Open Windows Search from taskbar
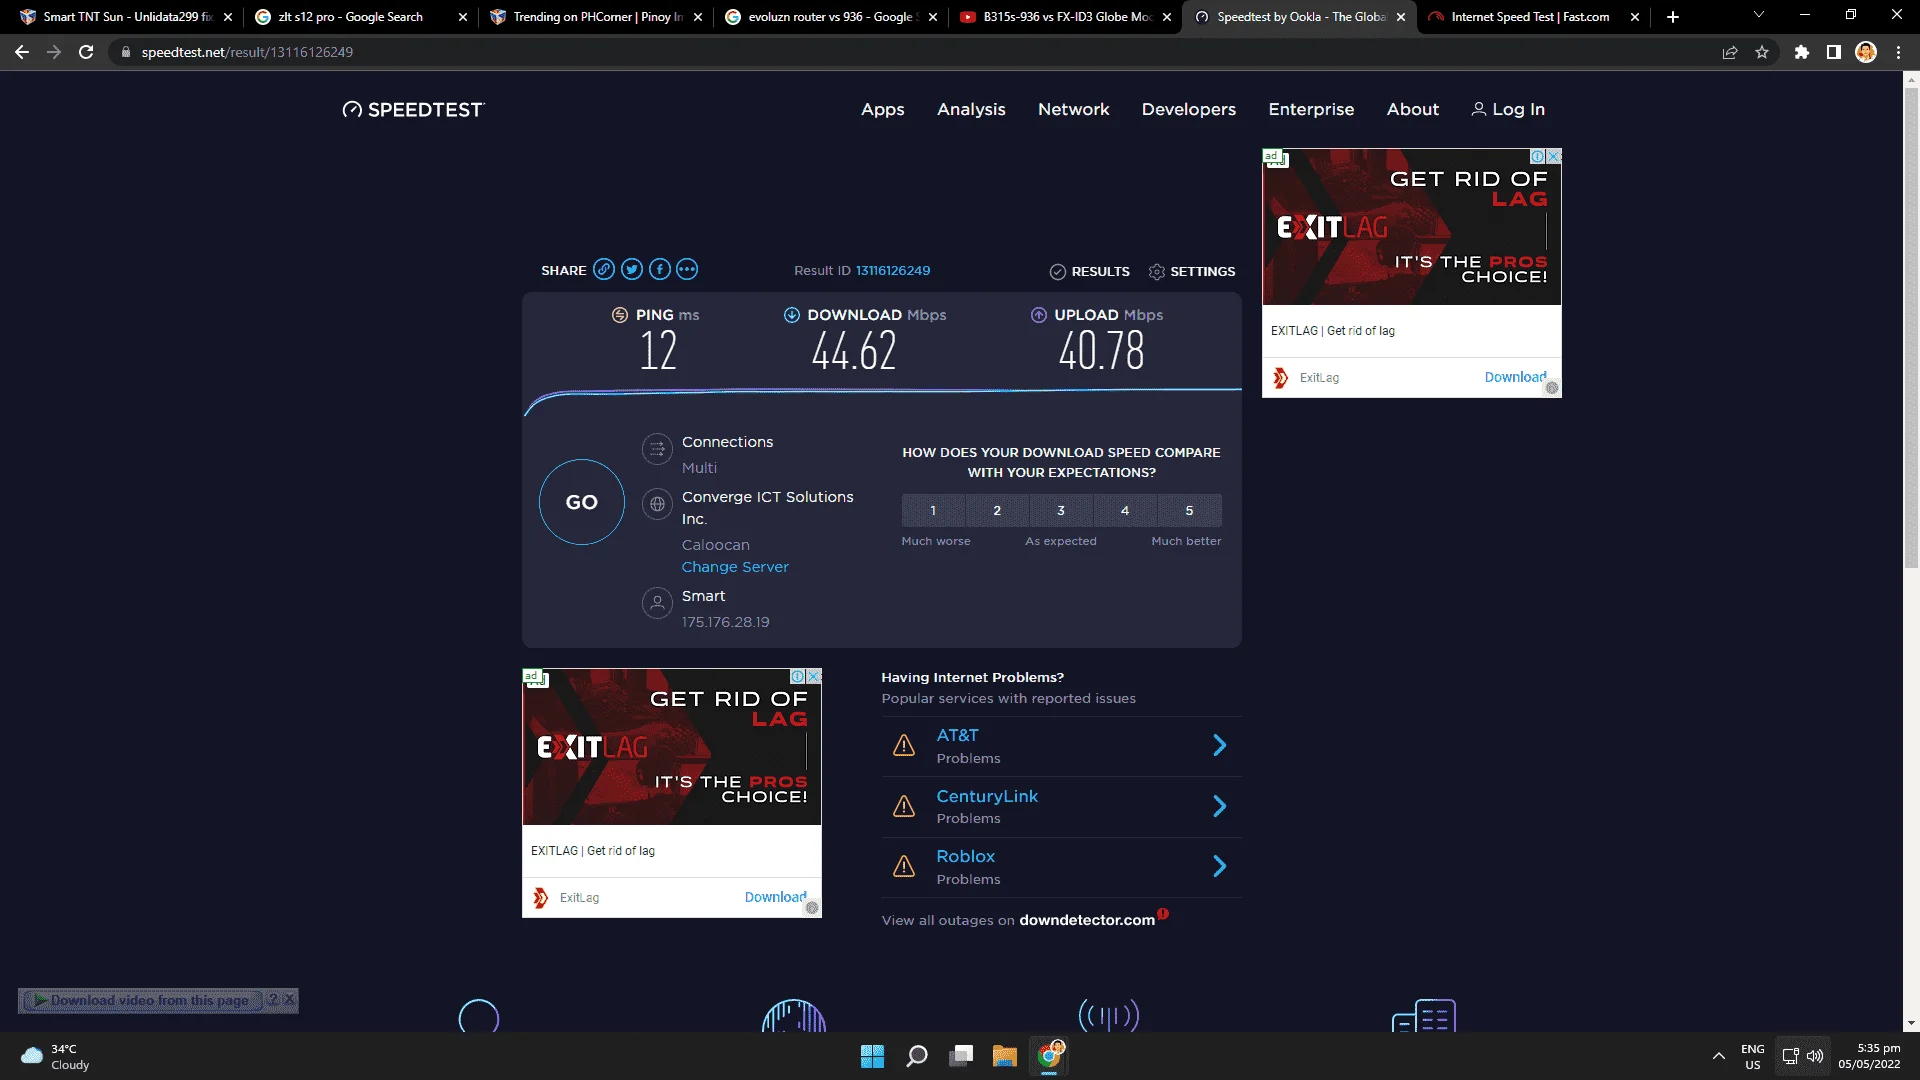Screen dimensions: 1920x1080 coord(916,1056)
